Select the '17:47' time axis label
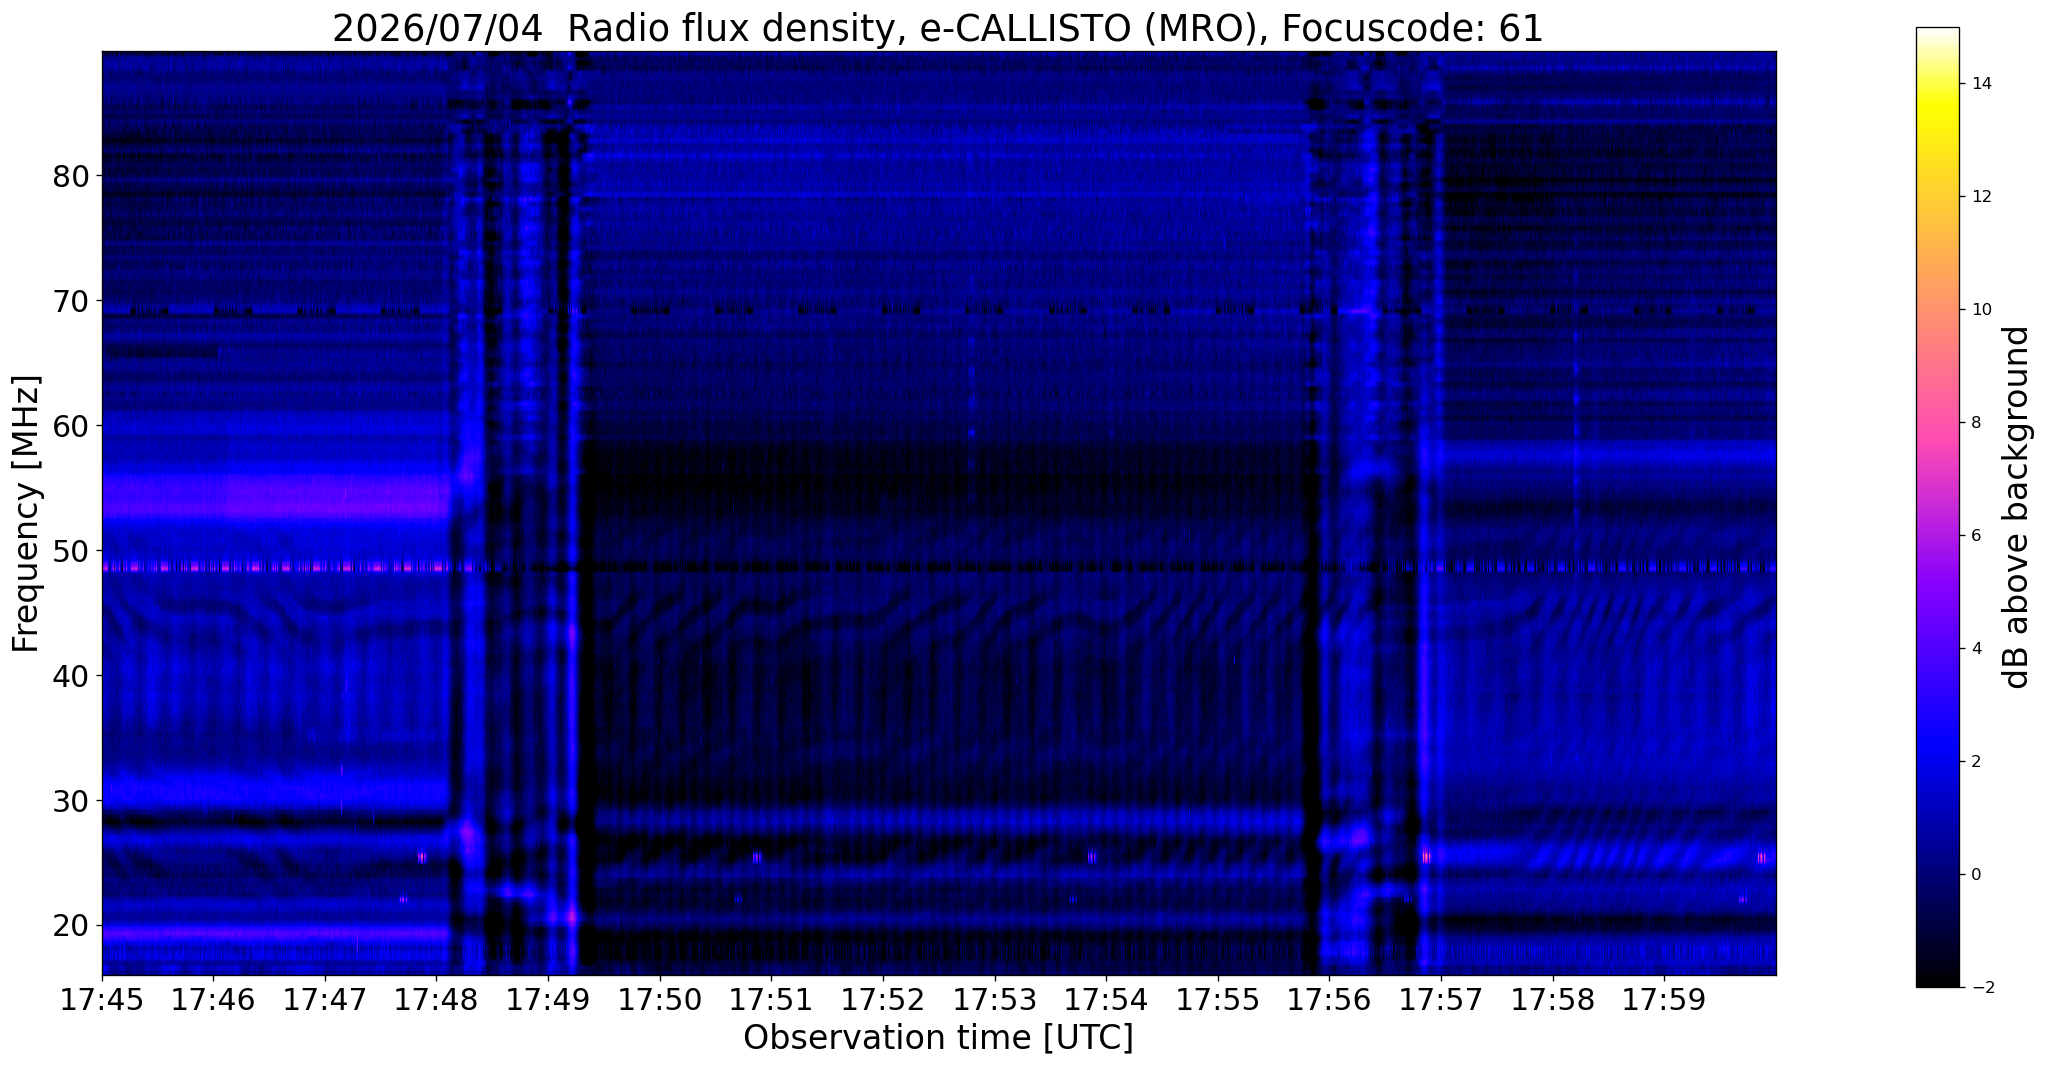The width and height of the screenshot is (2047, 1067). click(325, 1001)
